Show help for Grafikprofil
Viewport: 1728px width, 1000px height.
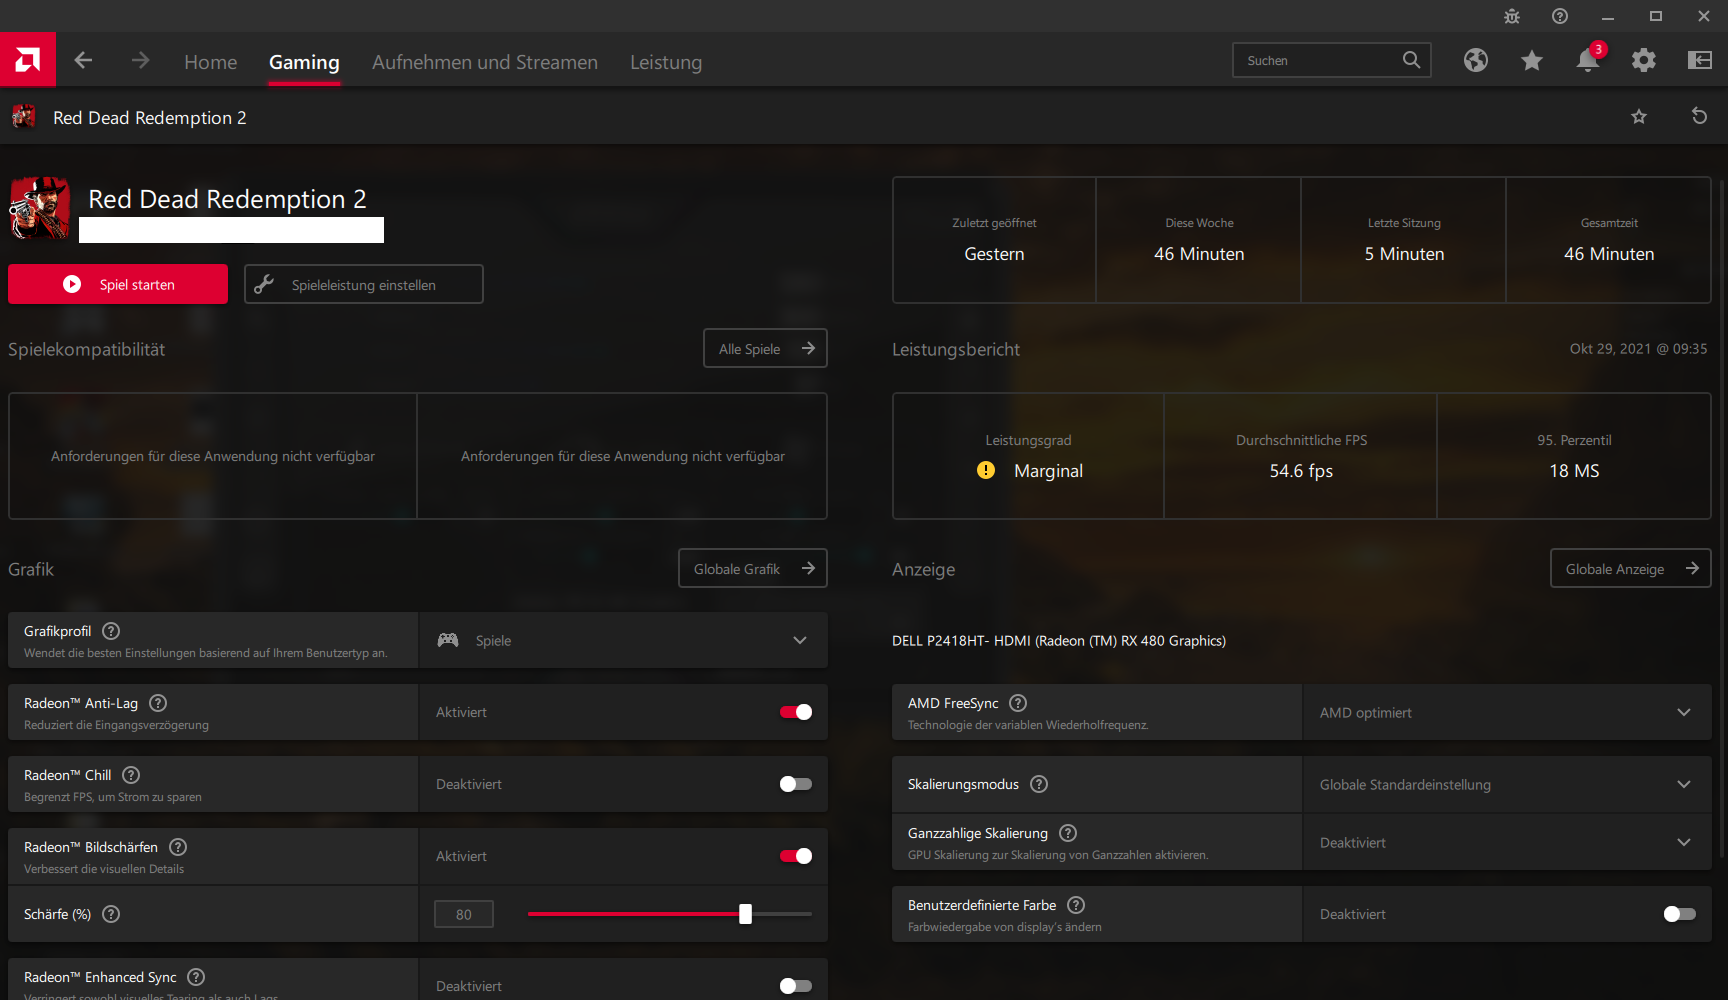(112, 631)
